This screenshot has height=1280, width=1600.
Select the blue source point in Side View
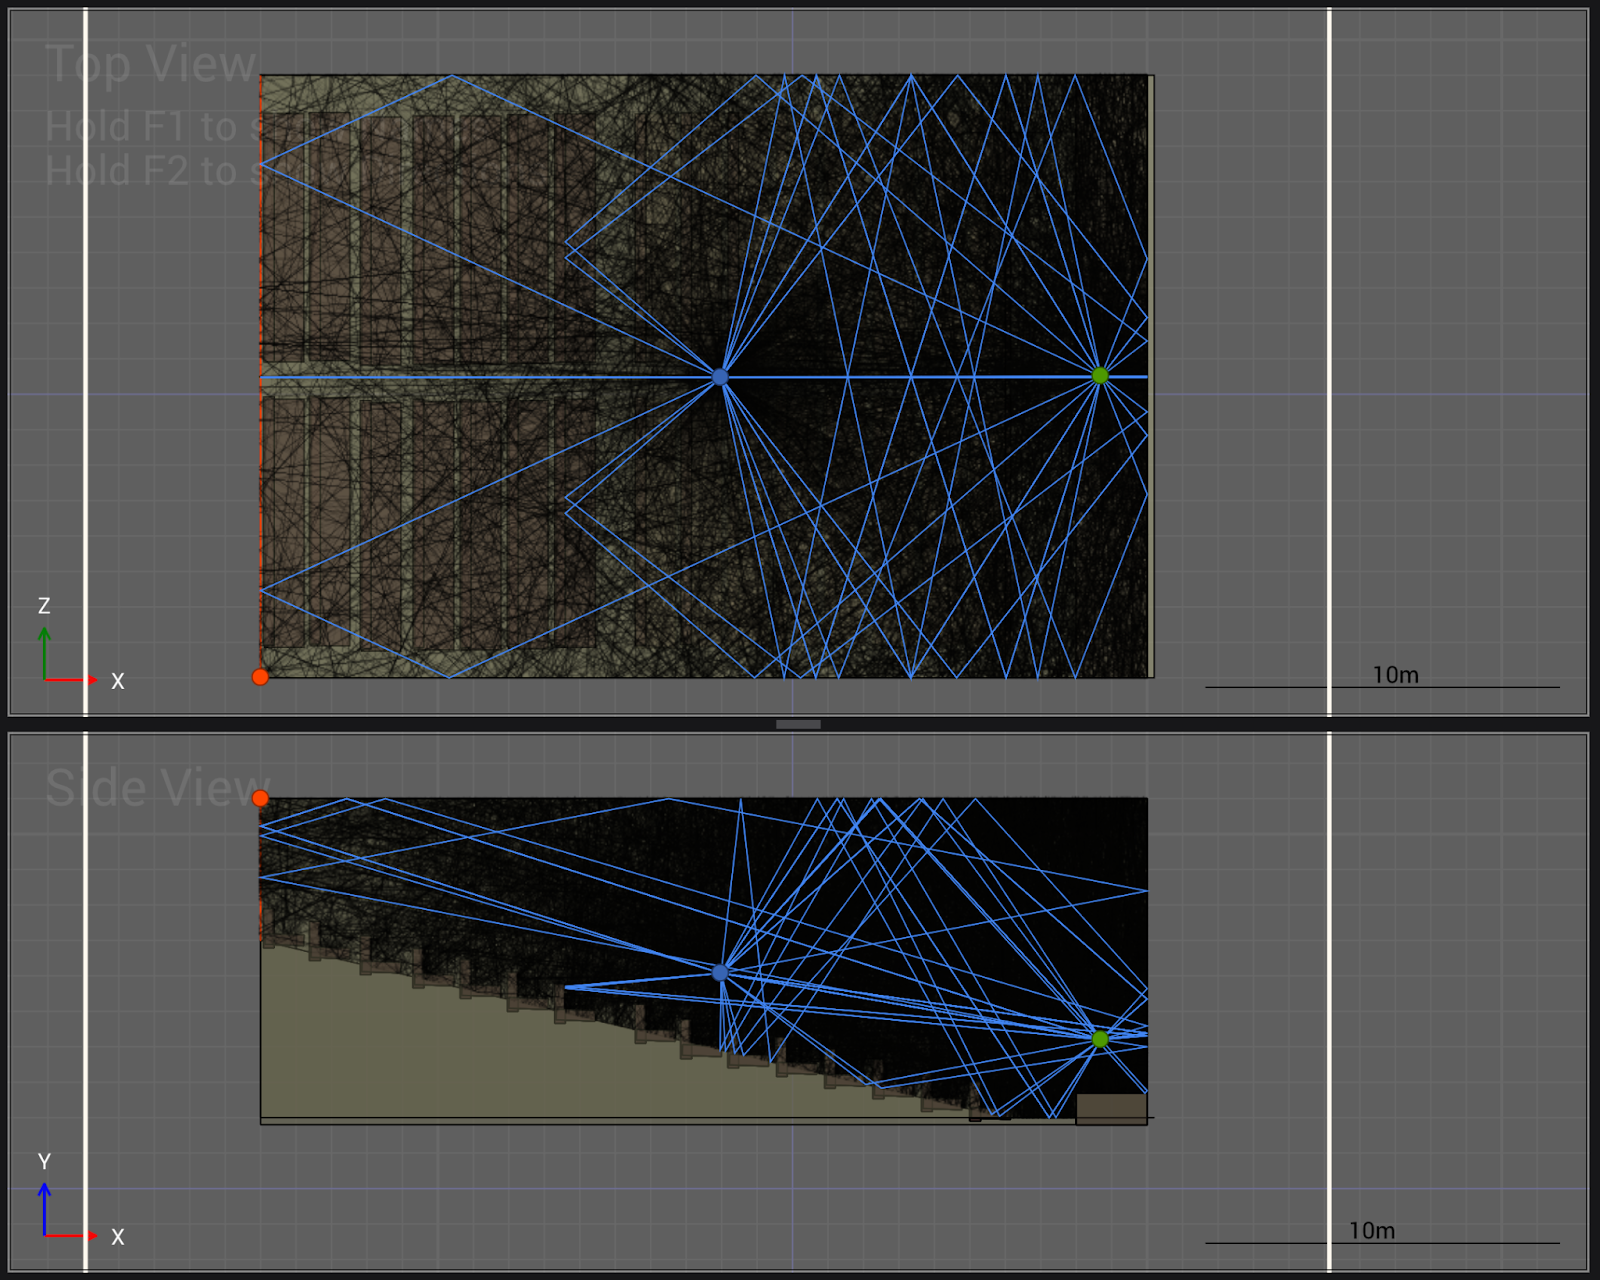(720, 972)
